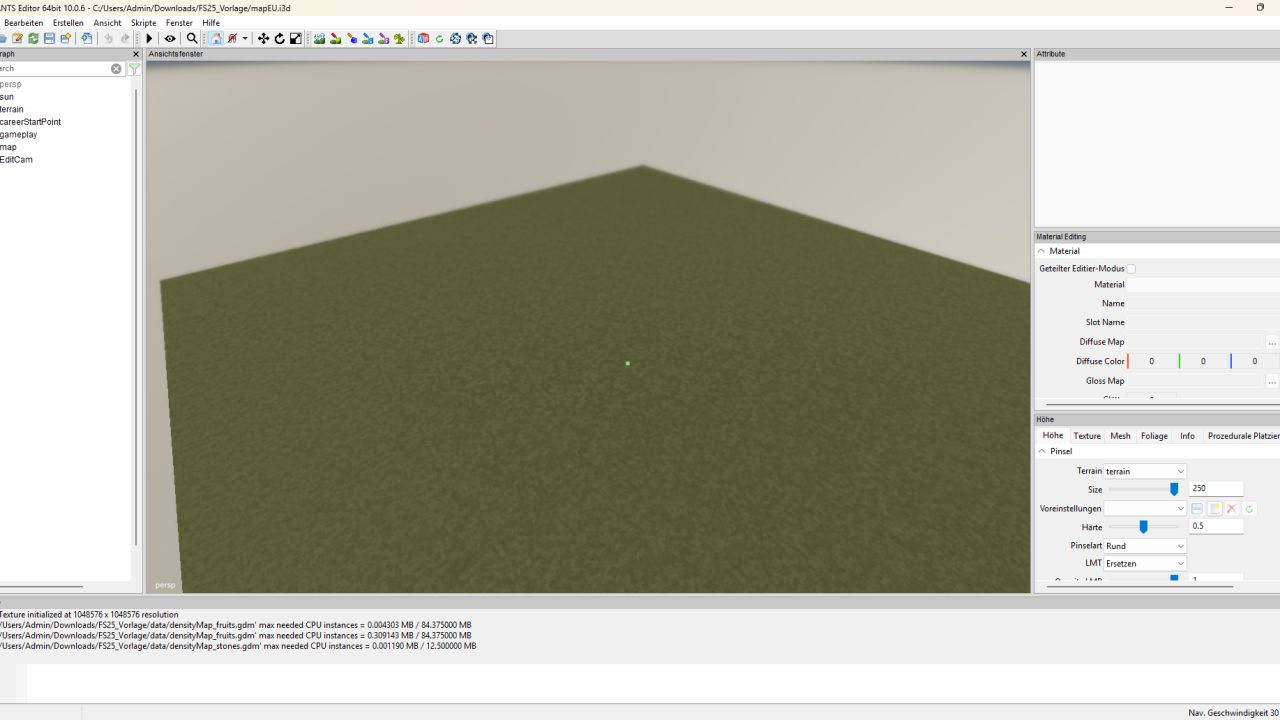Click the magnifier zoom tool icon
This screenshot has width=1280, height=720.
(191, 39)
